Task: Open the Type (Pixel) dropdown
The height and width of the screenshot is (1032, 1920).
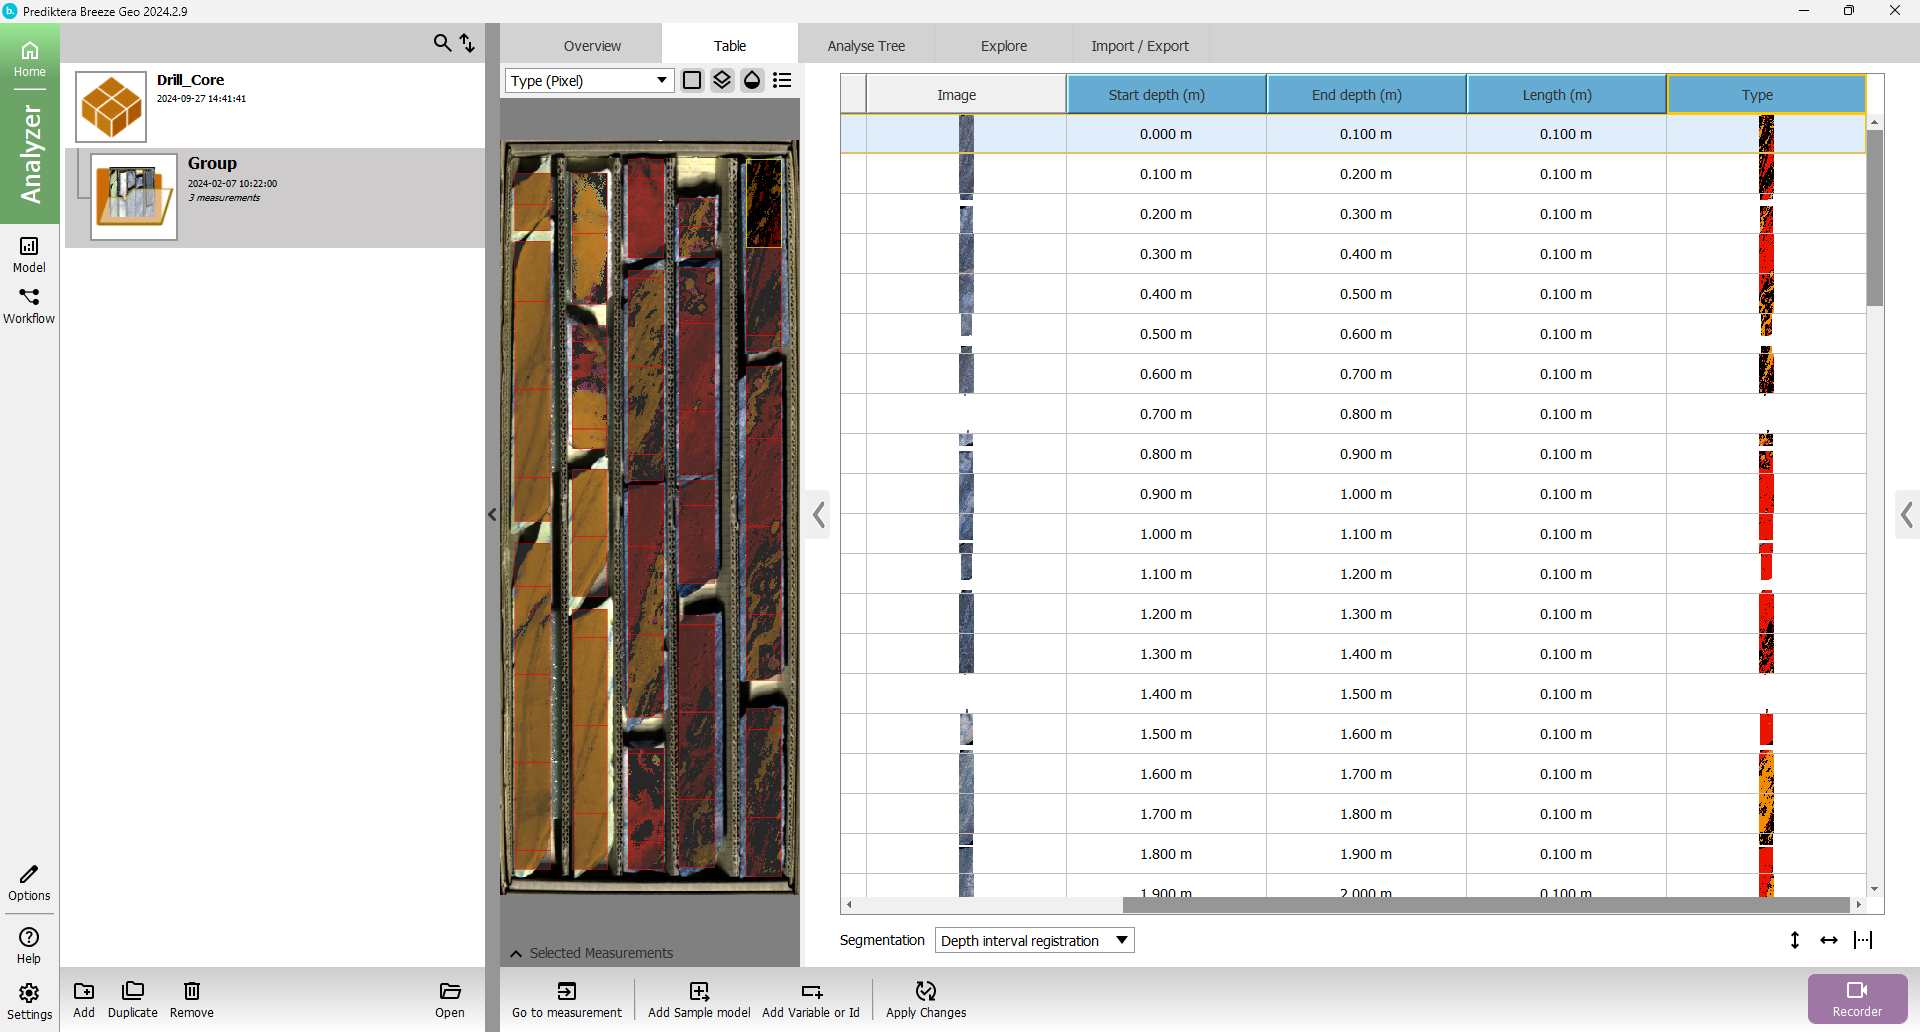Action: [588, 81]
